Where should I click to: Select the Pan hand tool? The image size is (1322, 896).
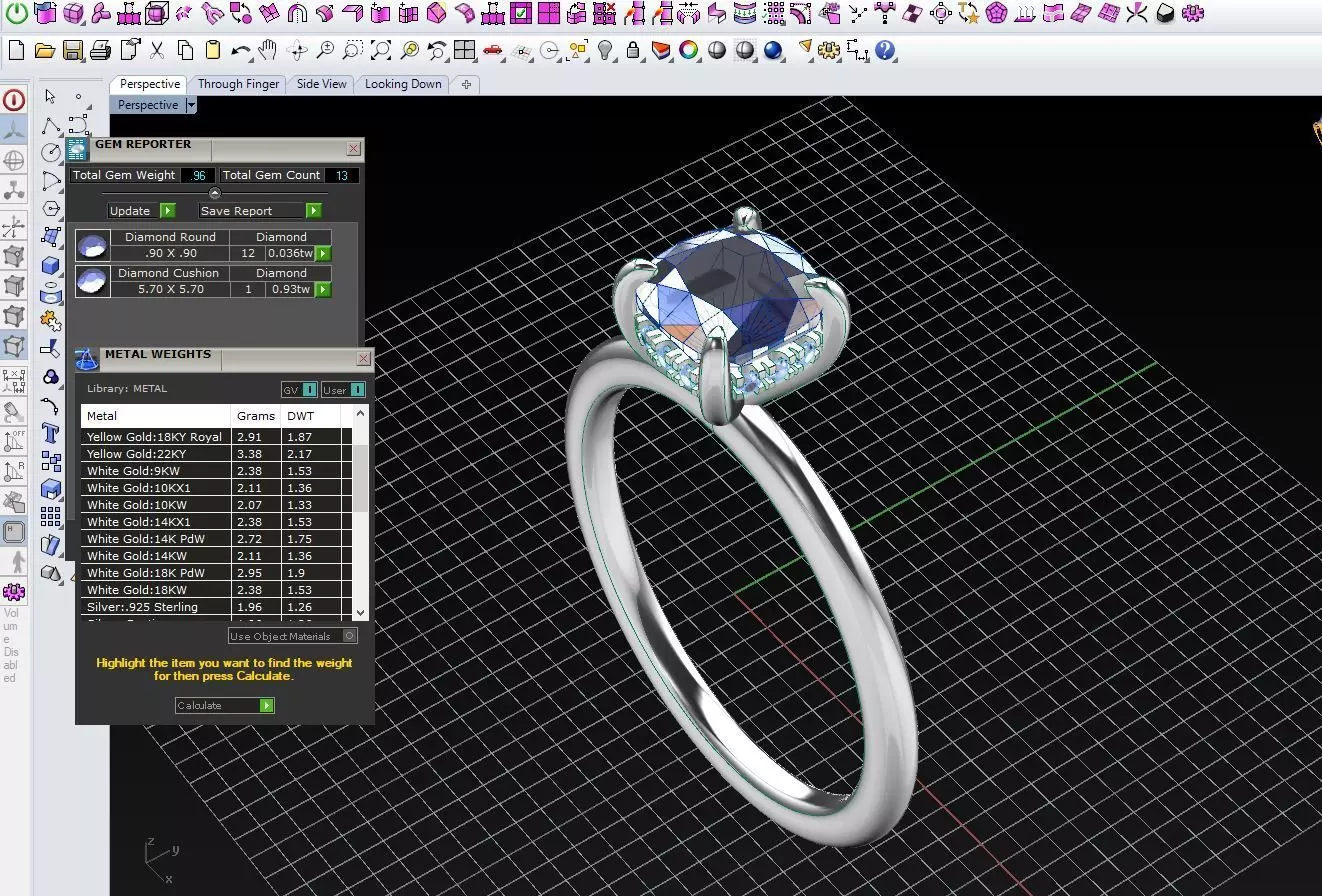[x=267, y=51]
